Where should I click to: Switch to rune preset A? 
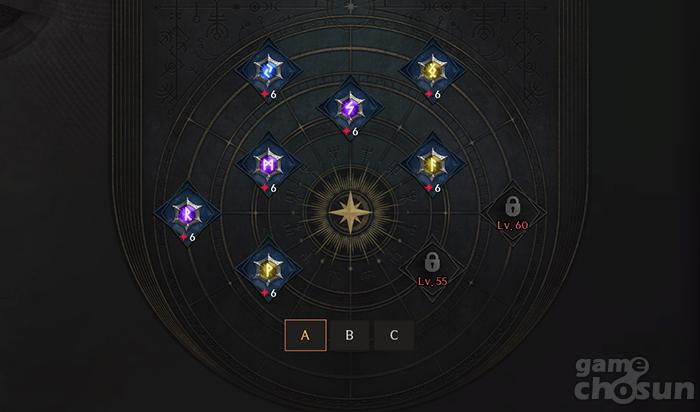305,335
